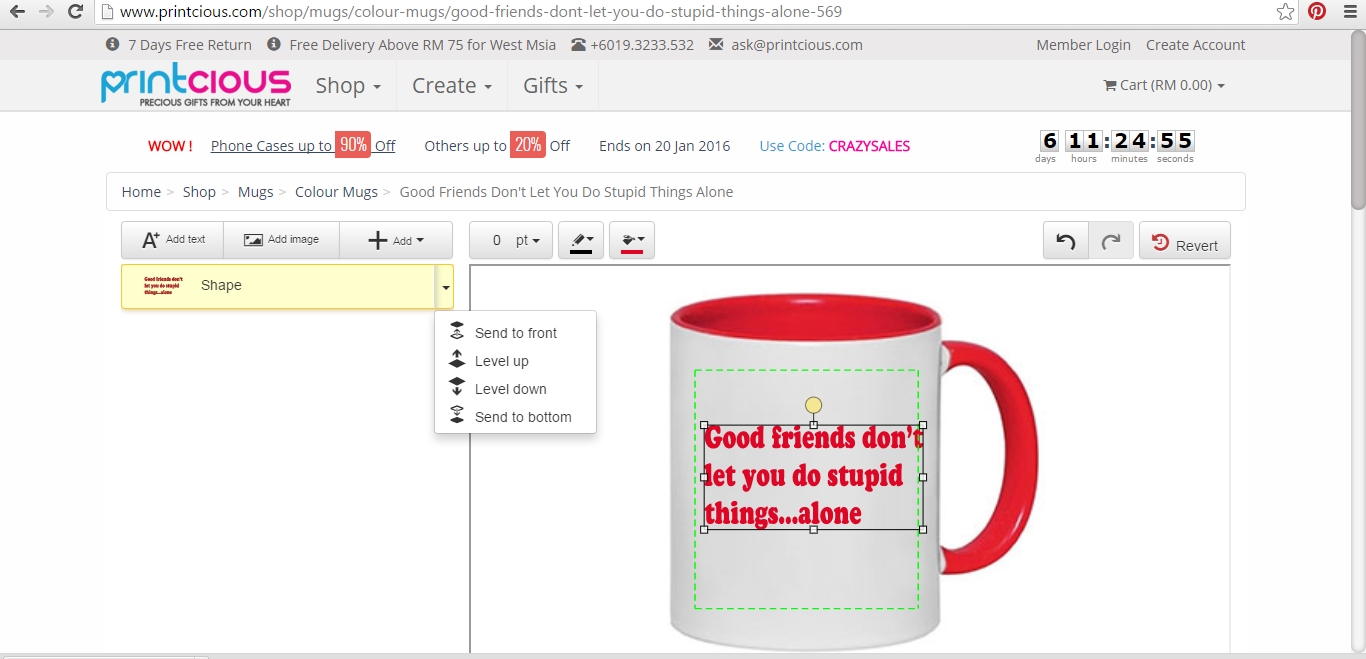Click the phone icon beside the number
1366x659 pixels.
pyautogui.click(x=578, y=45)
